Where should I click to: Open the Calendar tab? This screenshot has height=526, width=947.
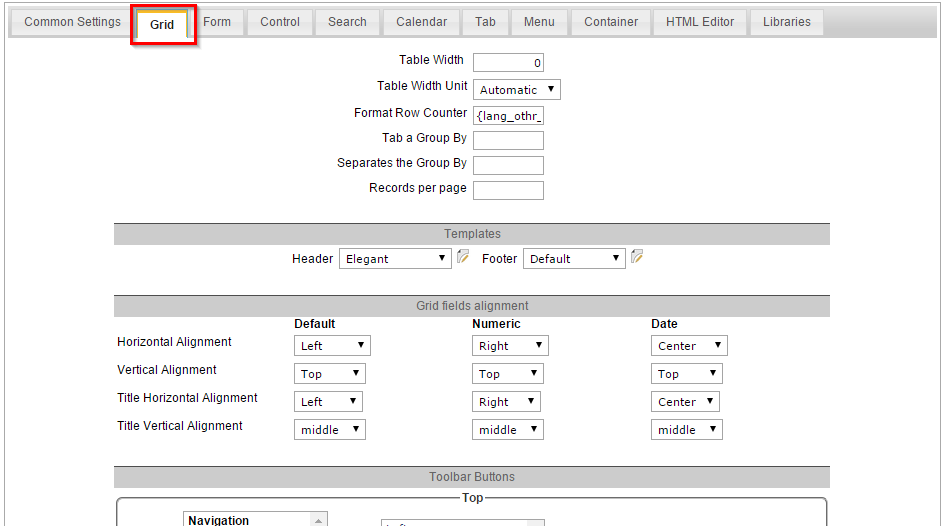[421, 22]
